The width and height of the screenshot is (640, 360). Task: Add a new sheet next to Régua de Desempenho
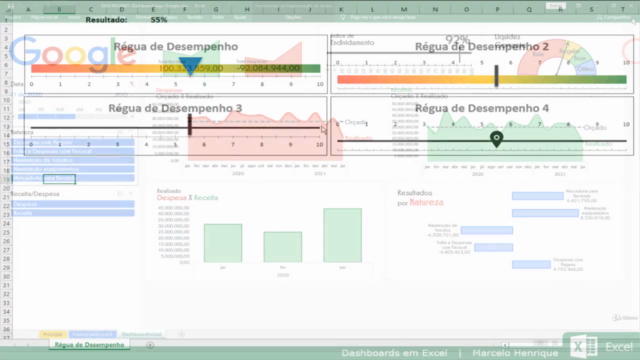pos(150,345)
